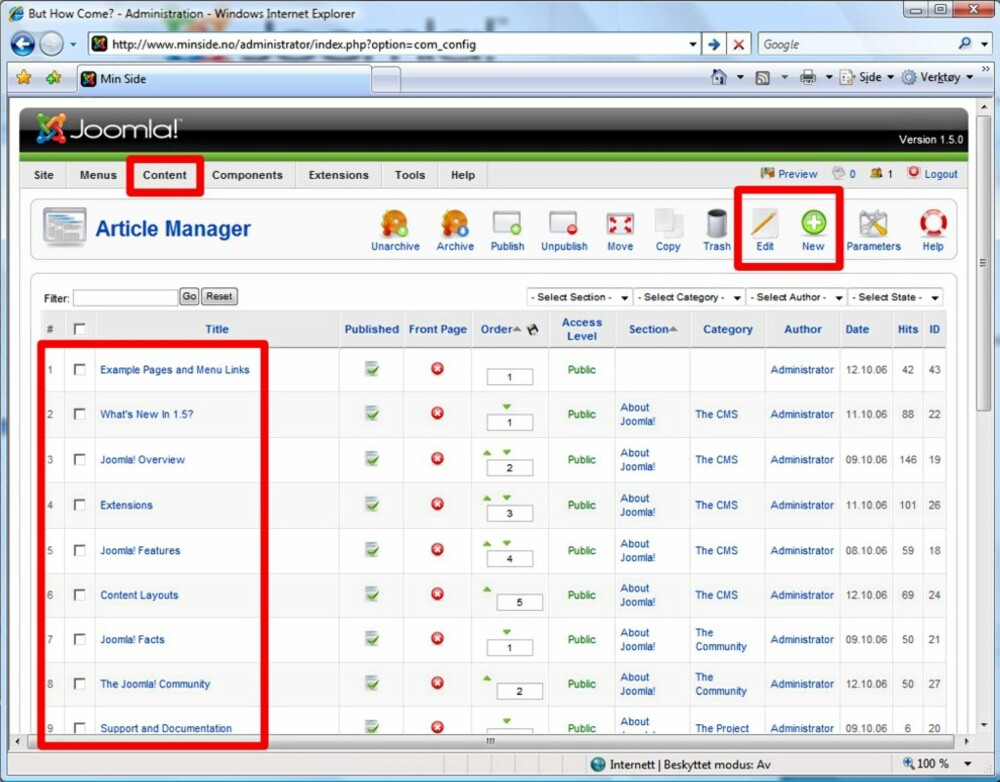The height and width of the screenshot is (782, 1000).
Task: Click browser Back button
Action: (23, 44)
